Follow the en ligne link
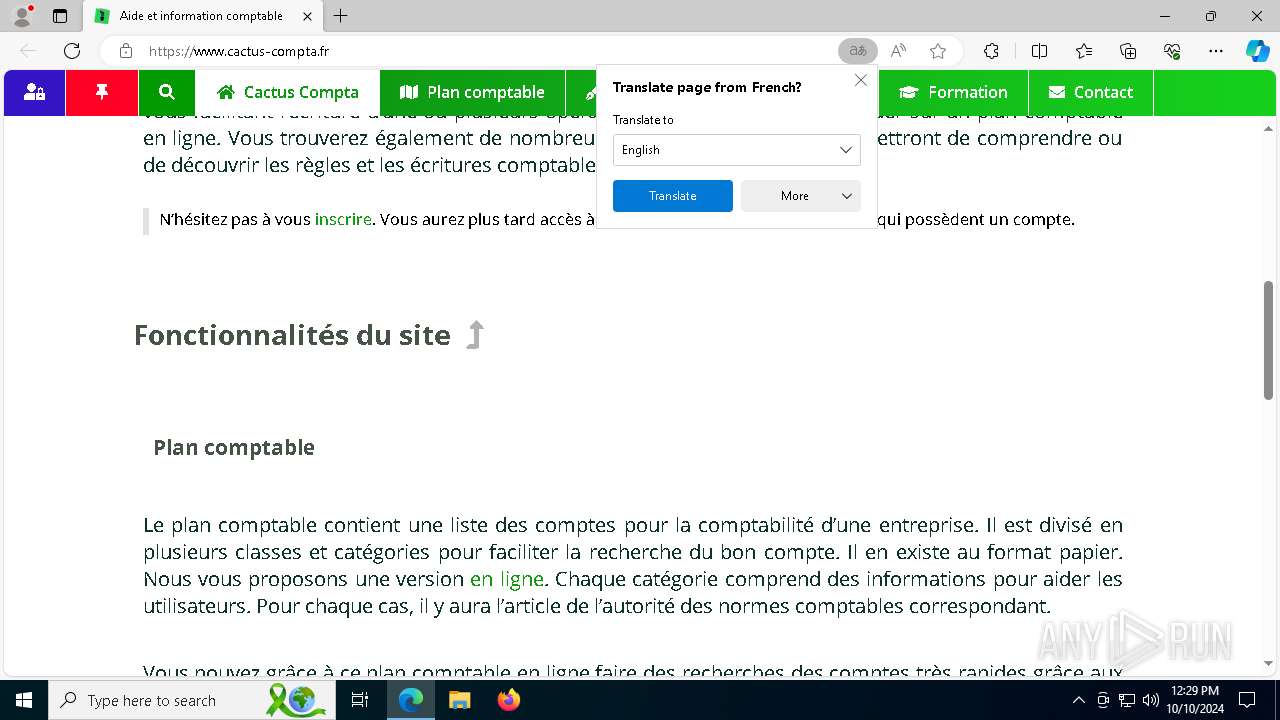The height and width of the screenshot is (720, 1280). click(x=507, y=579)
